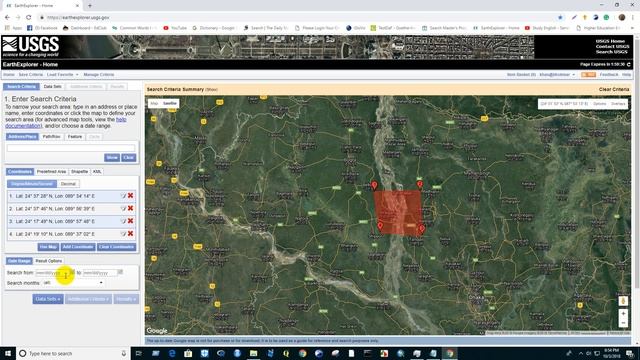
Task: Click map marker number 1
Action: click(x=374, y=186)
